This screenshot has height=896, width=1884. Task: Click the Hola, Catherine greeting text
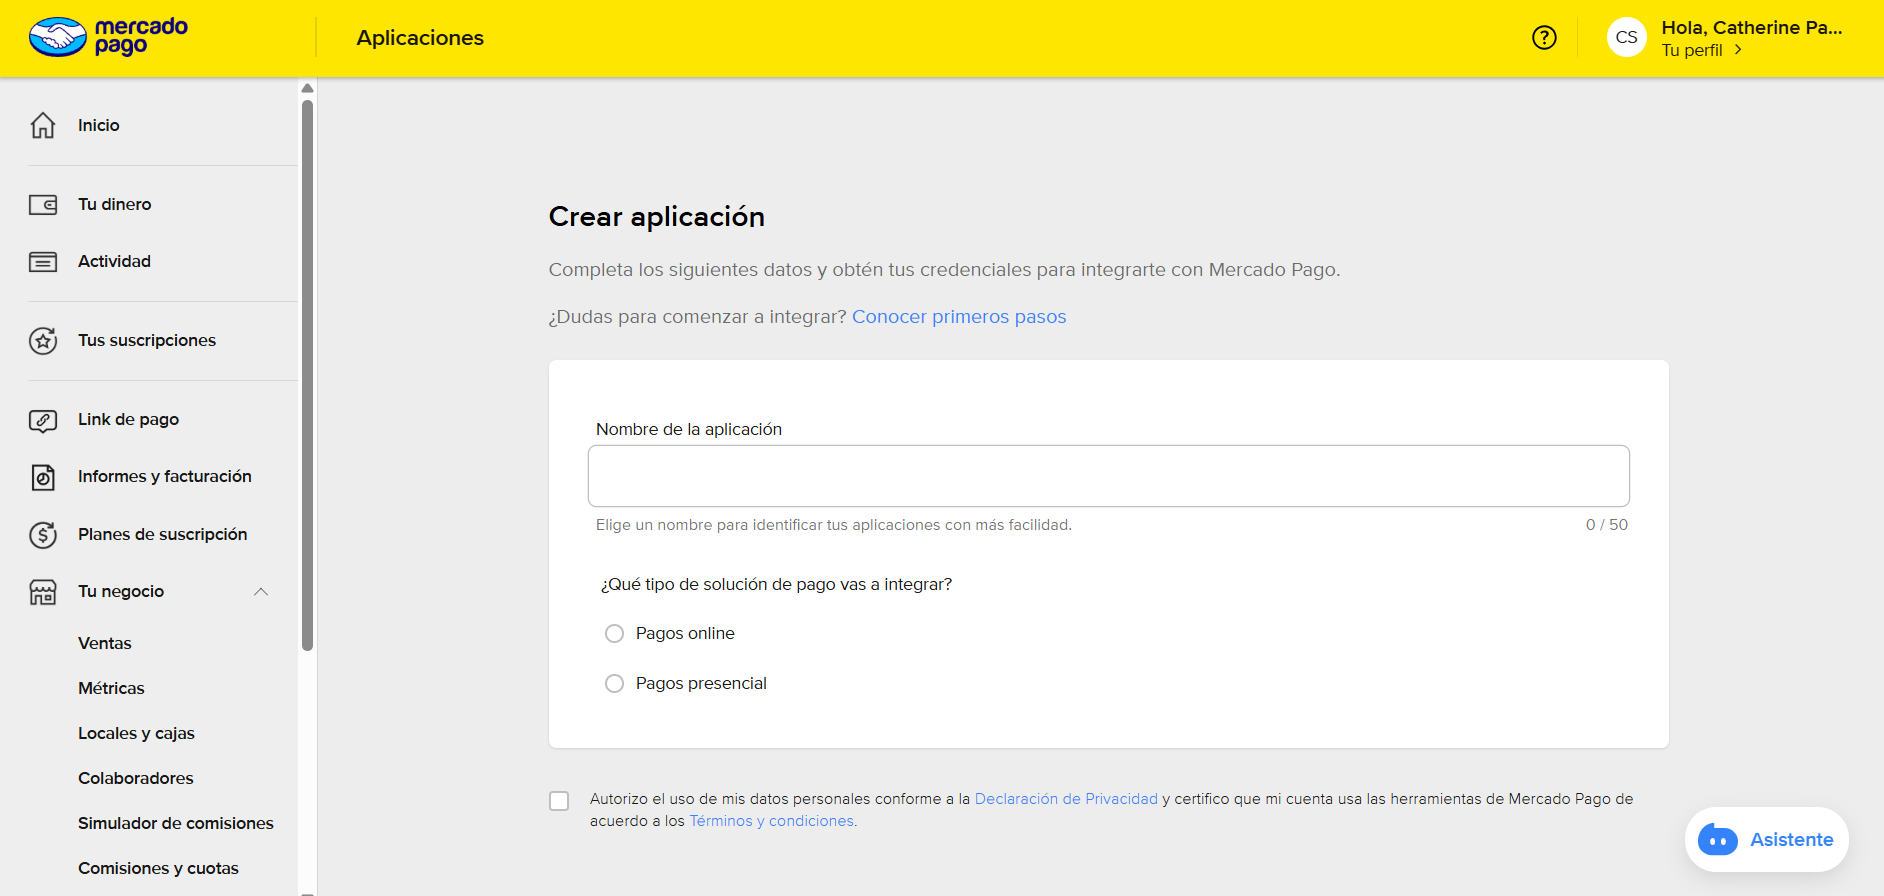pyautogui.click(x=1752, y=28)
